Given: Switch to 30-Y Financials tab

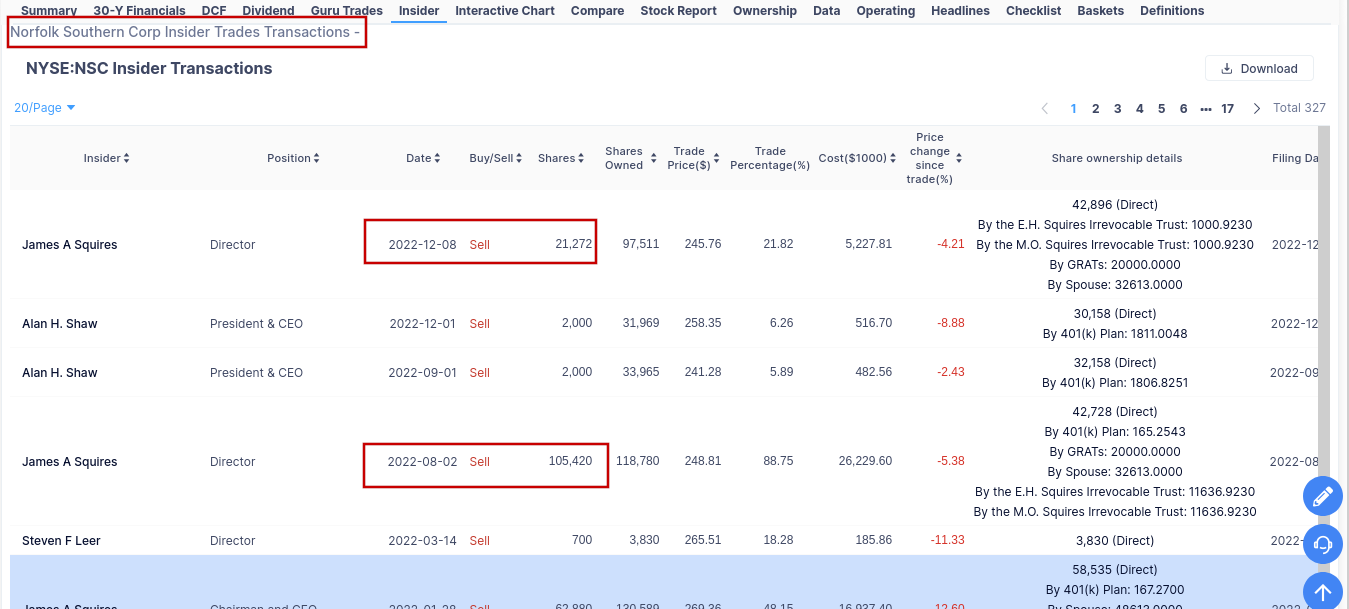Looking at the screenshot, I should (x=139, y=11).
